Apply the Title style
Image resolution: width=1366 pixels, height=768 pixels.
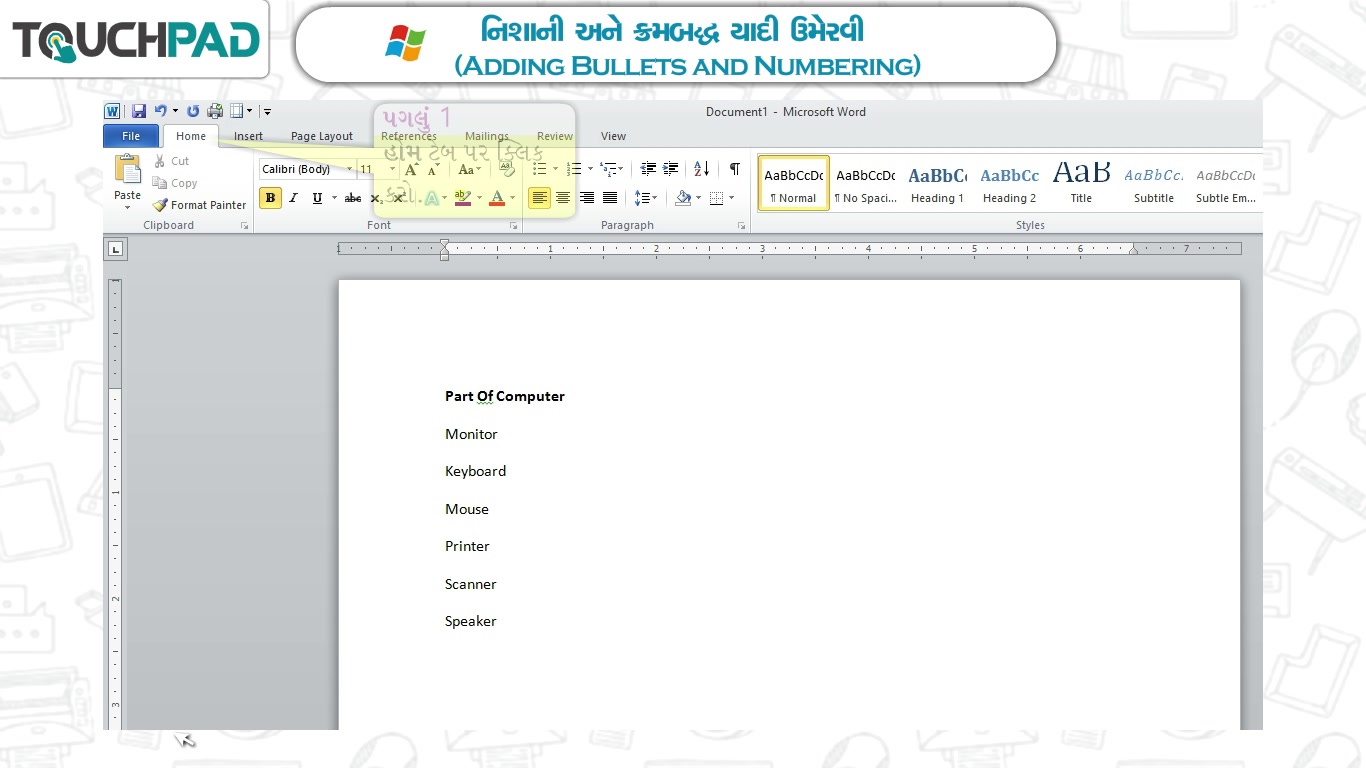tap(1081, 182)
